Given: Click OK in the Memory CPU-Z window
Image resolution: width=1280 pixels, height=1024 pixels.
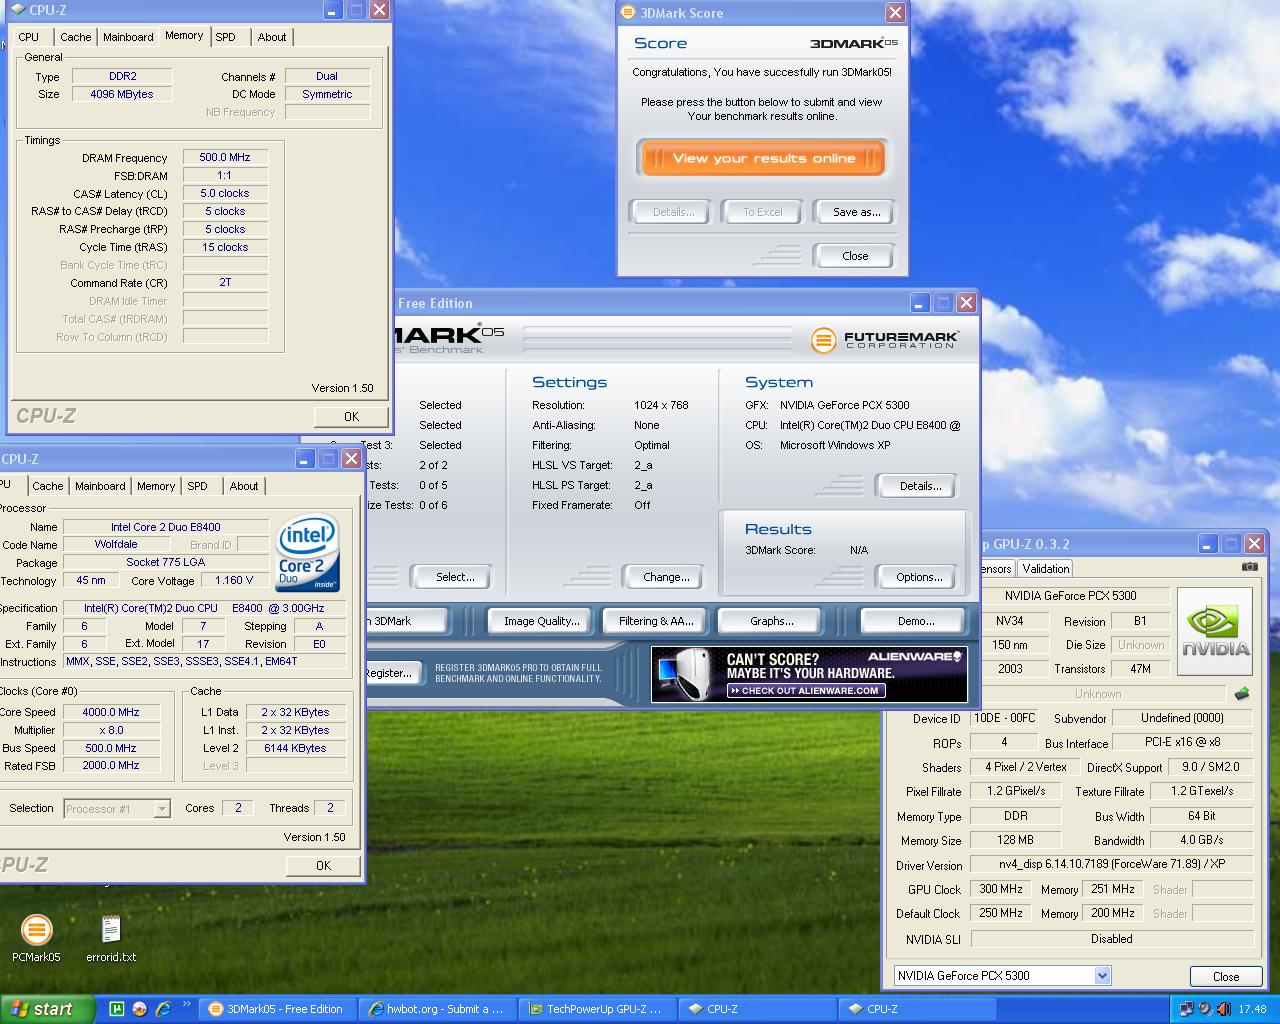Looking at the screenshot, I should (x=351, y=417).
